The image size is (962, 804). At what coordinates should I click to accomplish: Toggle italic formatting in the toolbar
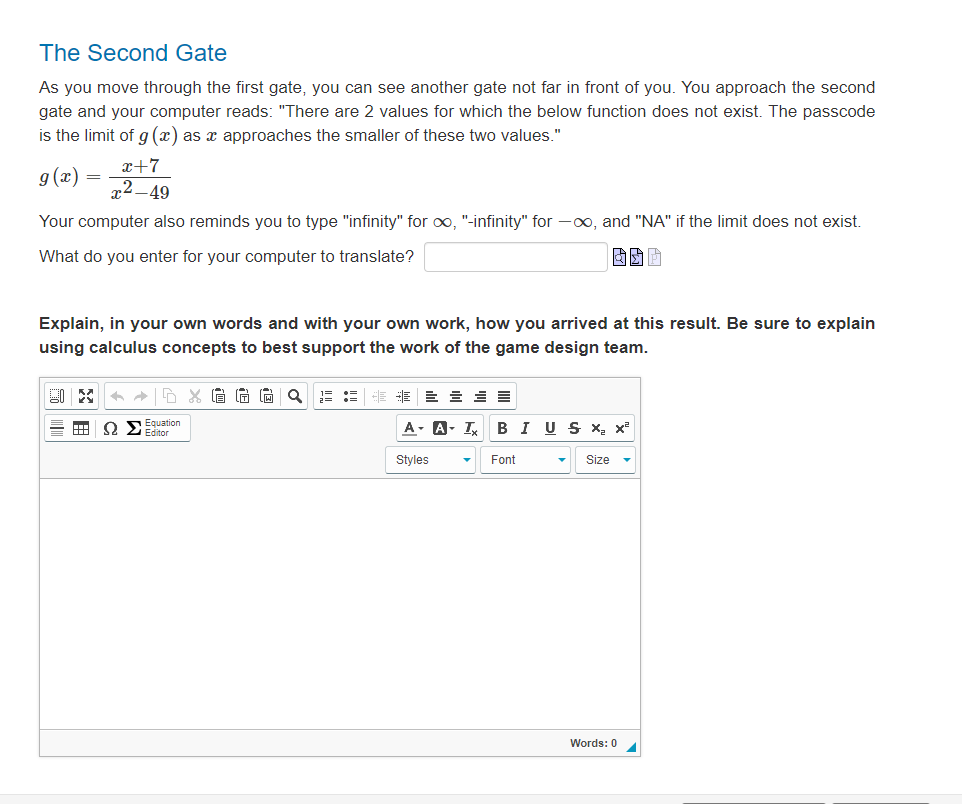525,428
